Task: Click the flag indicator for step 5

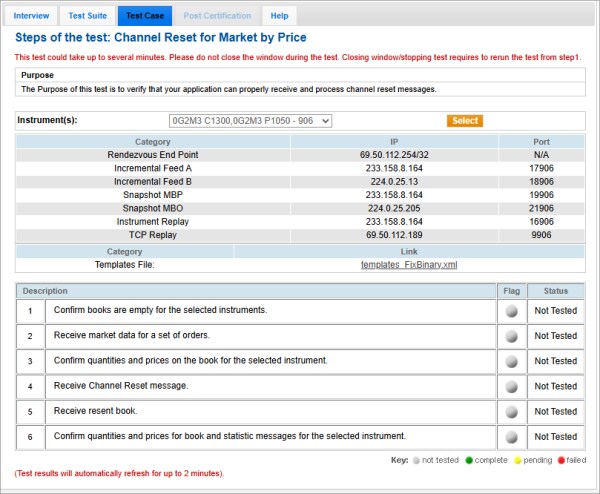Action: coord(511,411)
